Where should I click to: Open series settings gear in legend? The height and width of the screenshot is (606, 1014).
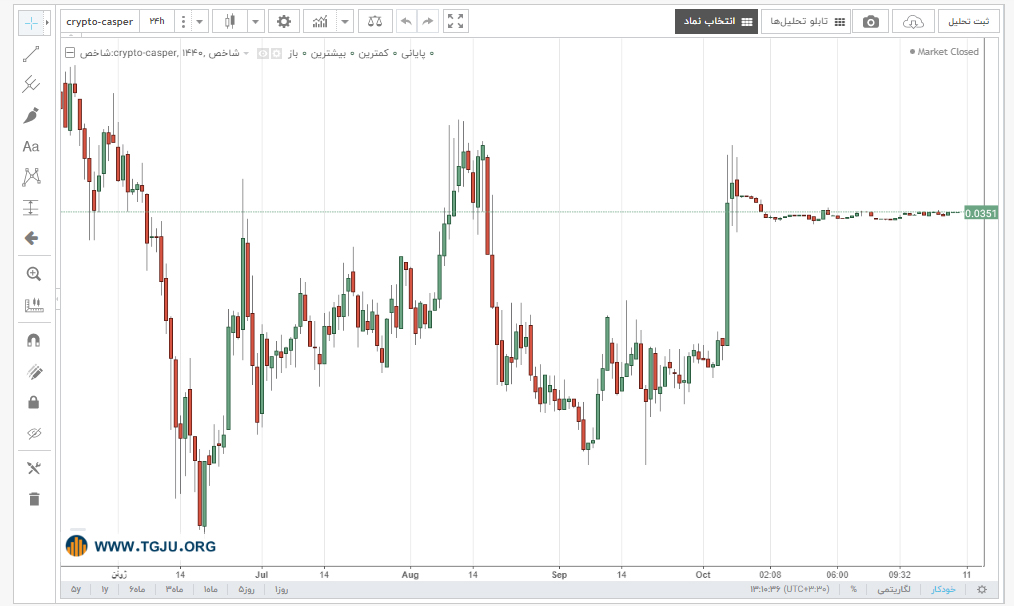[x=276, y=54]
